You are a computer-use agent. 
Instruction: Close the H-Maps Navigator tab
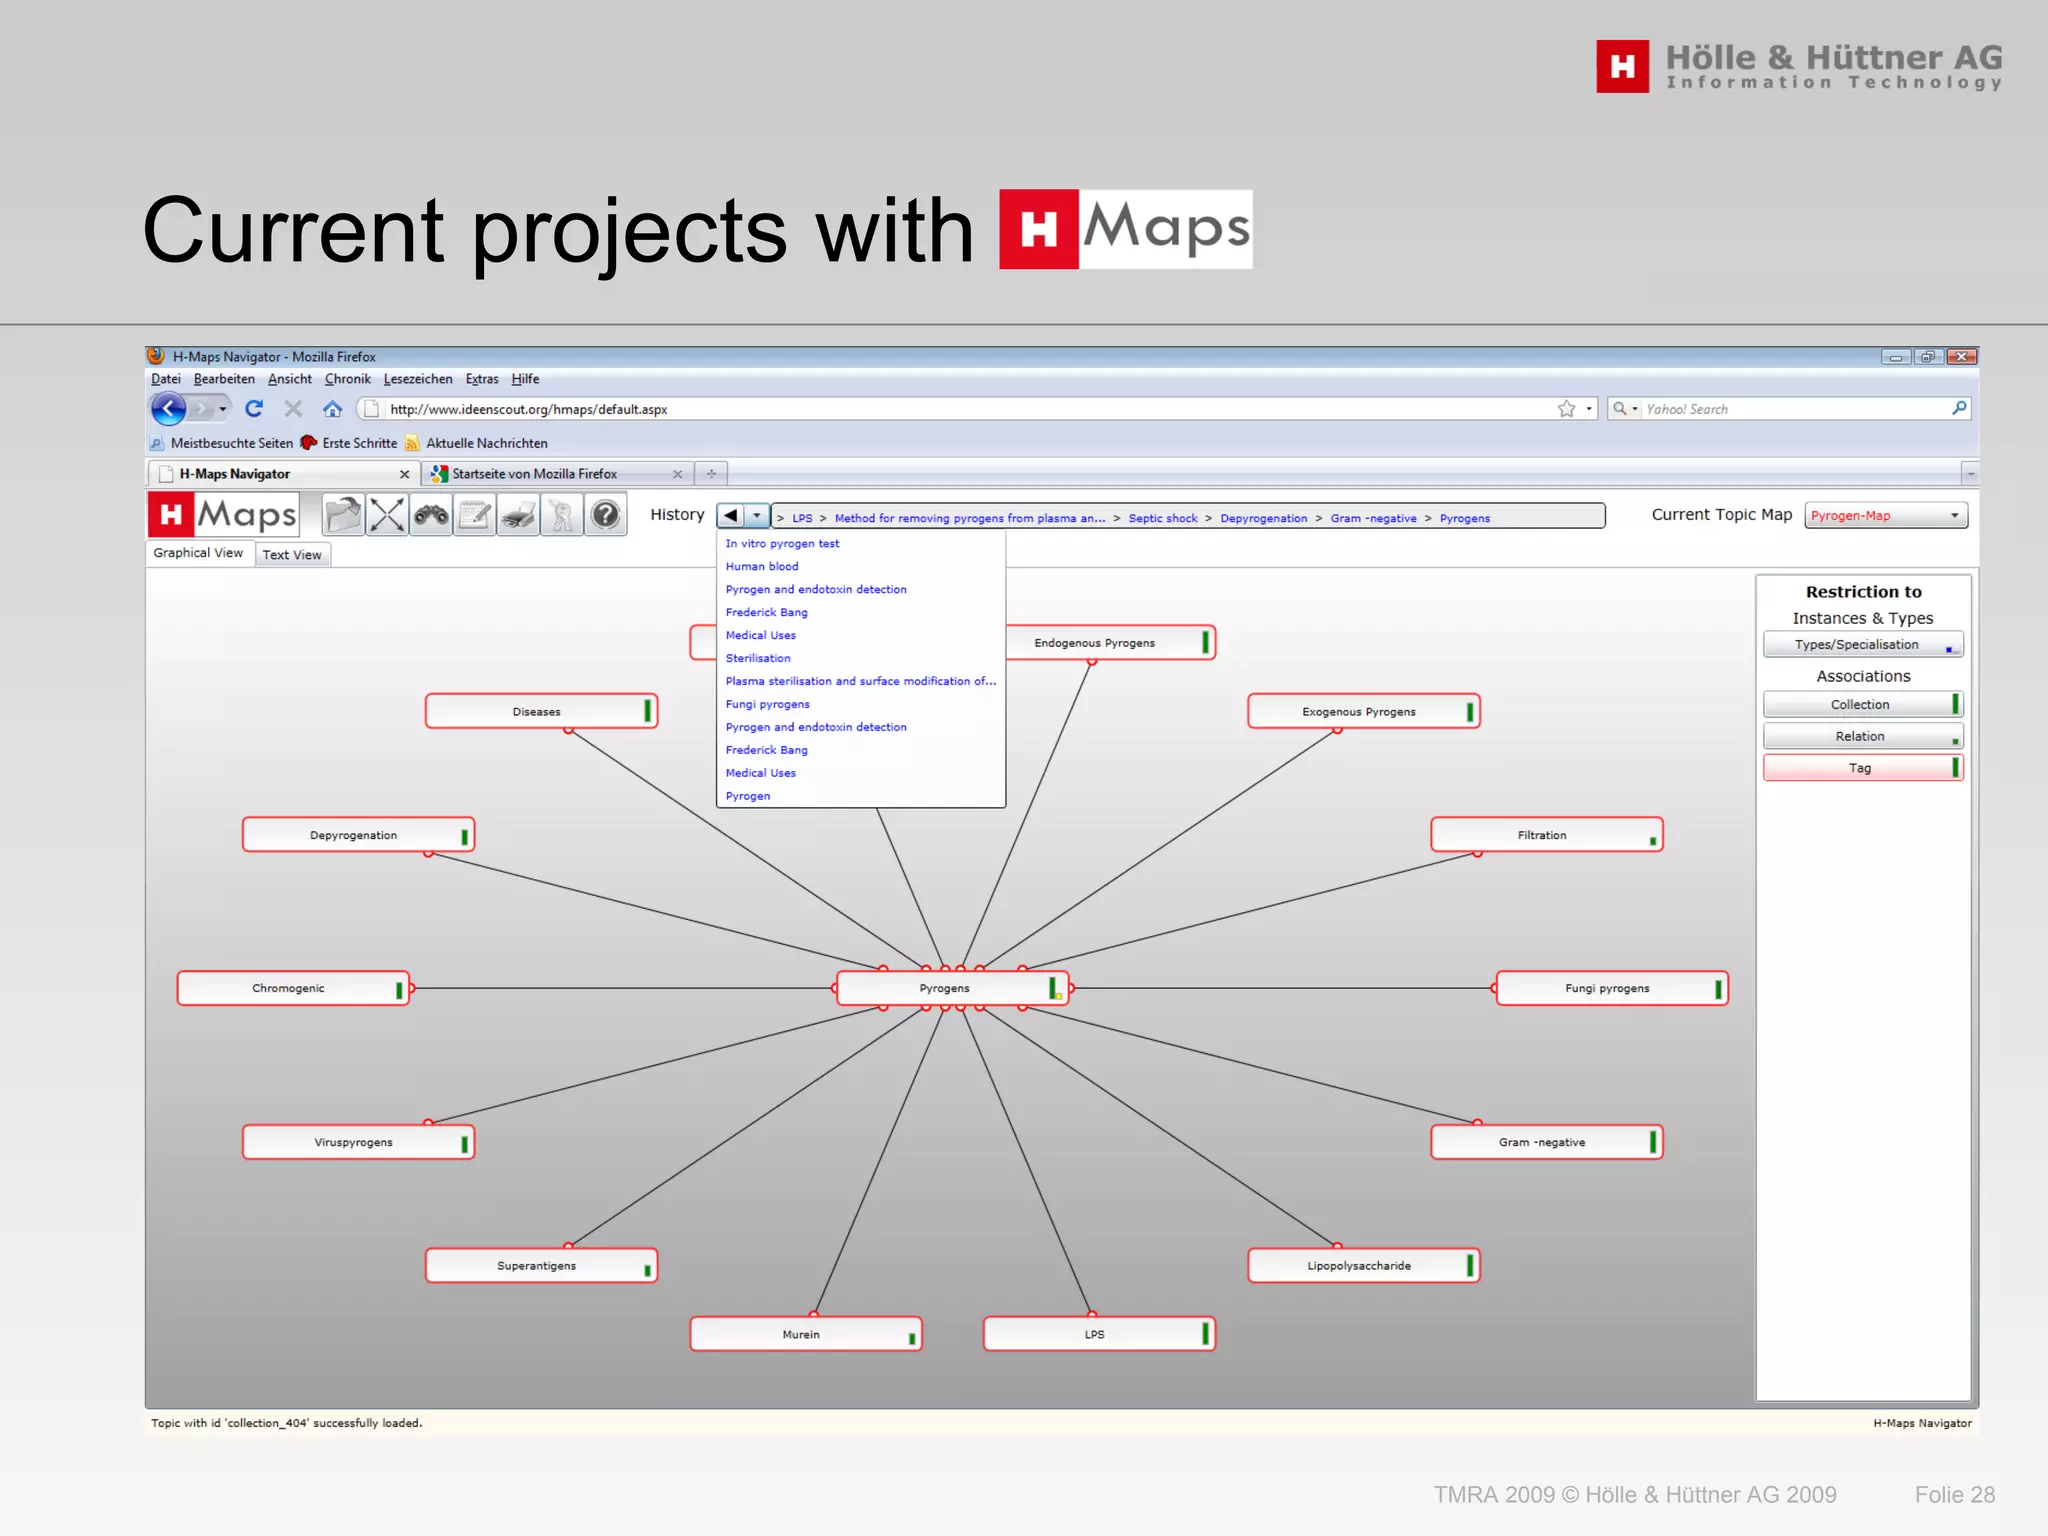[x=404, y=474]
